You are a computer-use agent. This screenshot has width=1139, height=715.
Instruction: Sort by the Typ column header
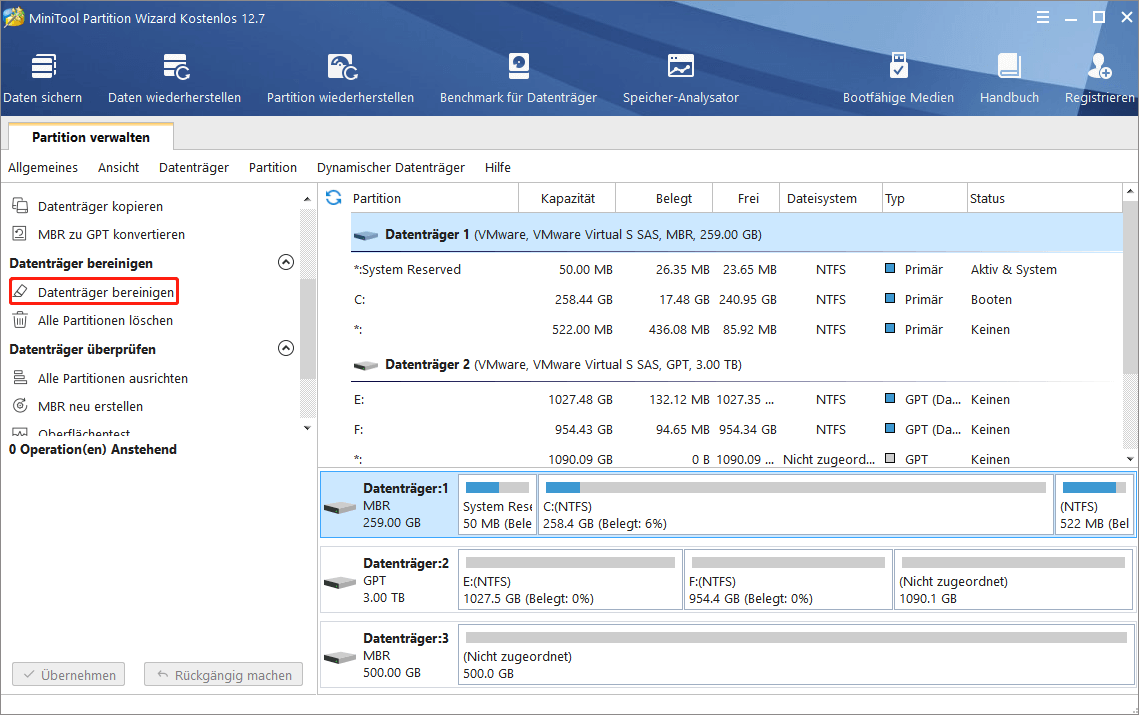[x=925, y=198]
